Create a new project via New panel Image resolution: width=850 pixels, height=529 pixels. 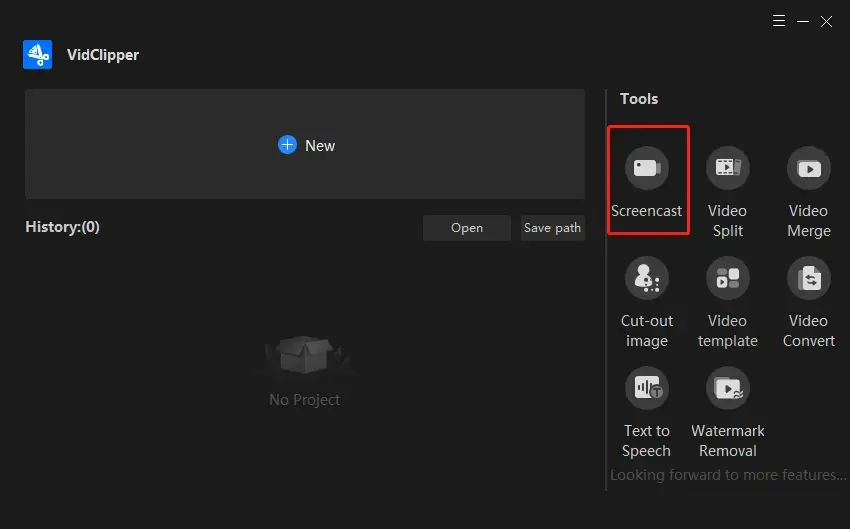(x=305, y=144)
